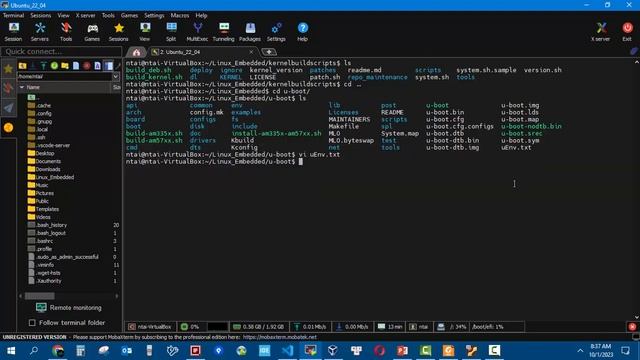Open the Sessions star toolbar icon

[119, 32]
